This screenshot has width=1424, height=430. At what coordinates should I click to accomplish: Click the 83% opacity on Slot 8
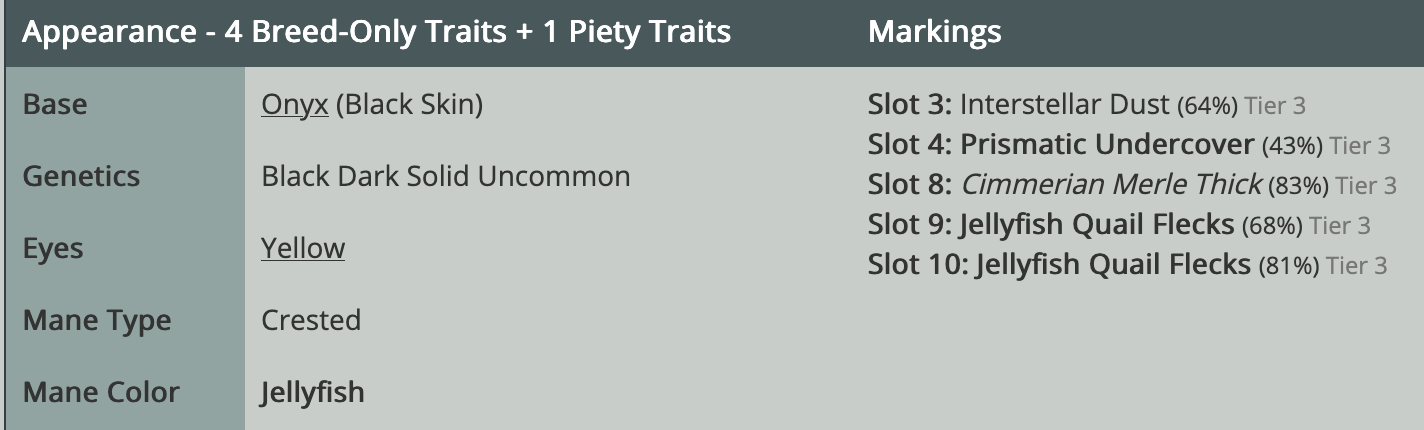1298,186
